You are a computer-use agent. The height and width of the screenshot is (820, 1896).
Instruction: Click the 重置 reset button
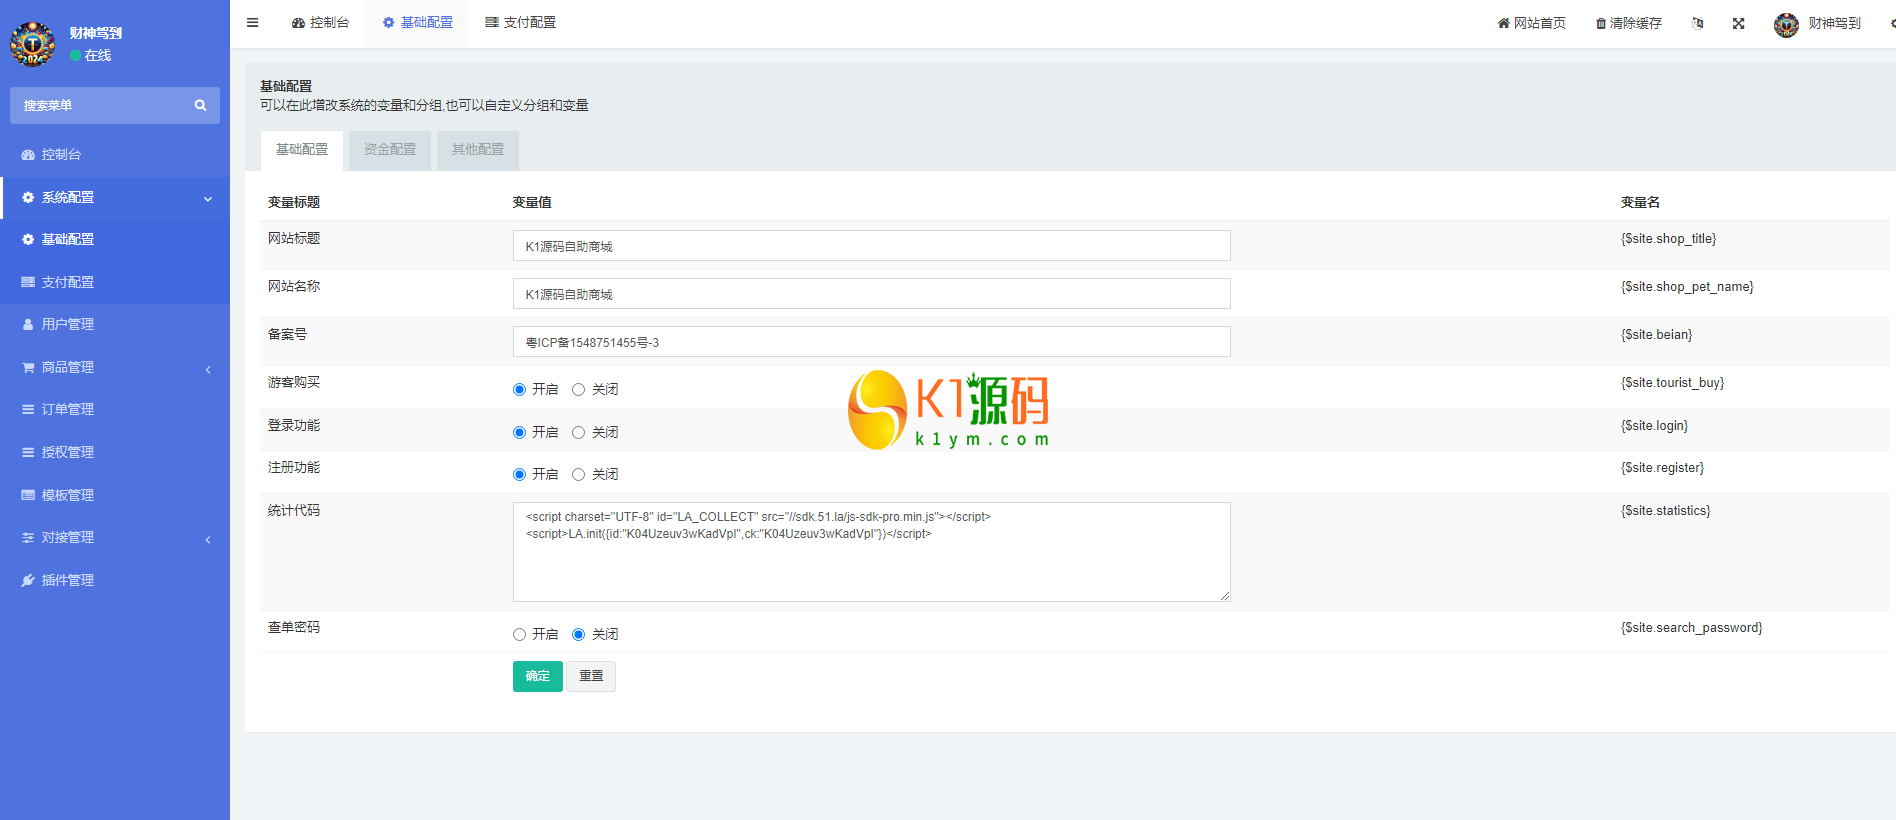(591, 676)
